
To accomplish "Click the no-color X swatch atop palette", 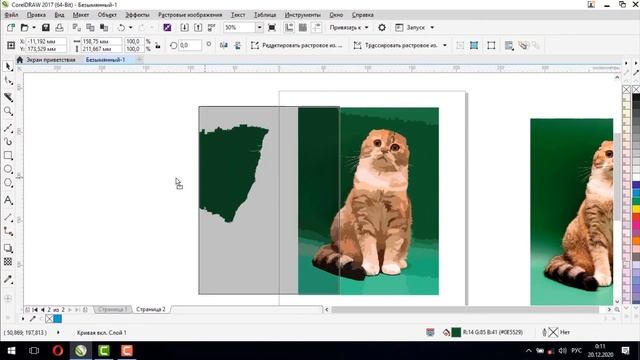I will coord(627,89).
